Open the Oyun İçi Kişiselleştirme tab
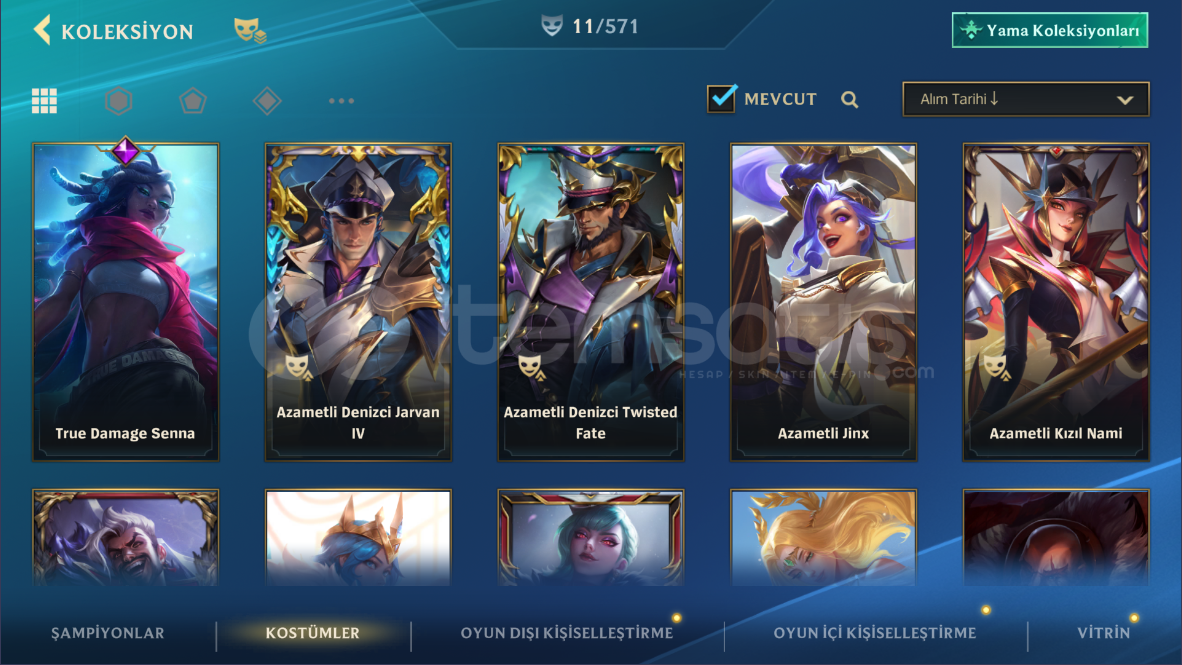Viewport: 1182px width, 665px height. click(874, 633)
